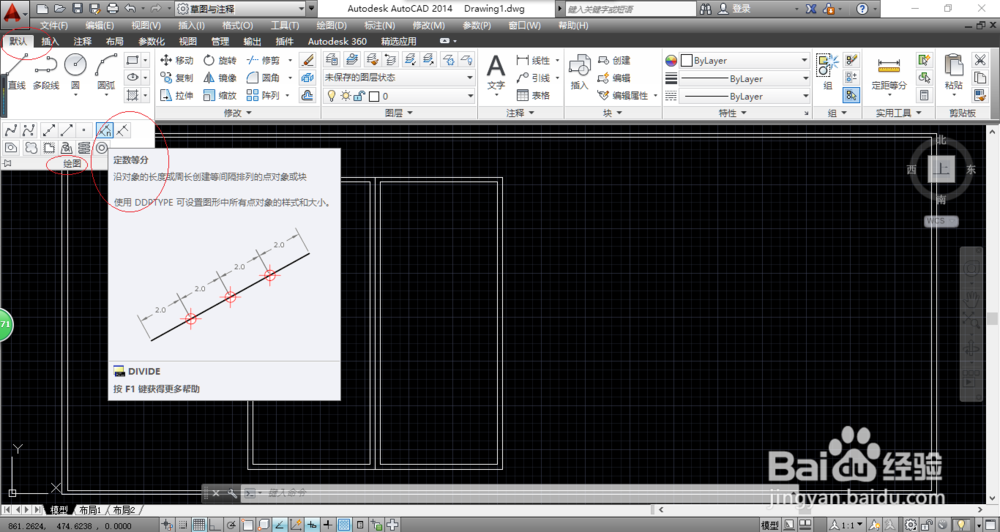Open the current layer dropdown showing 0

[x=399, y=96]
